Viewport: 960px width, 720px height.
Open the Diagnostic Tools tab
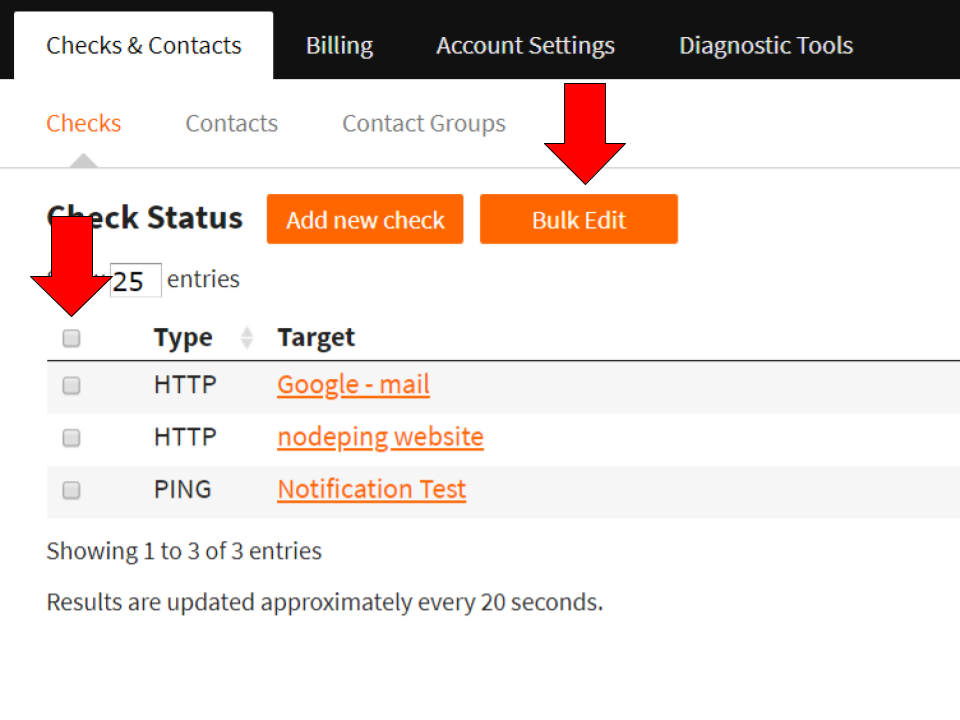tap(766, 45)
